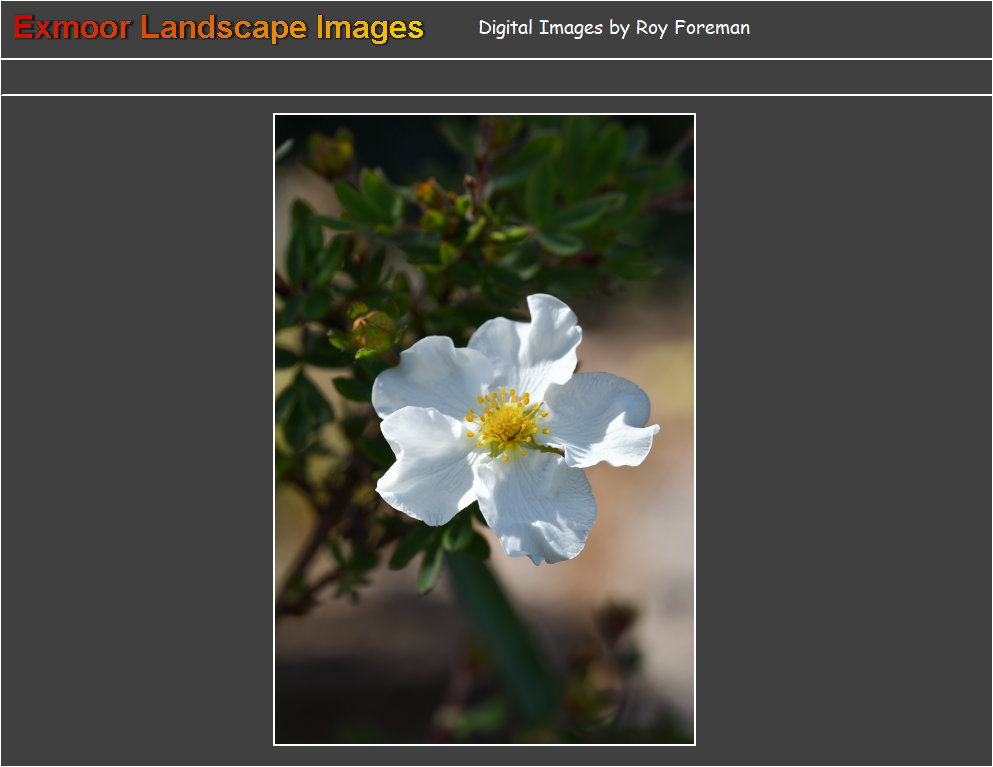Click the green flower bud beside the bloom
The width and height of the screenshot is (993, 767).
tap(374, 330)
